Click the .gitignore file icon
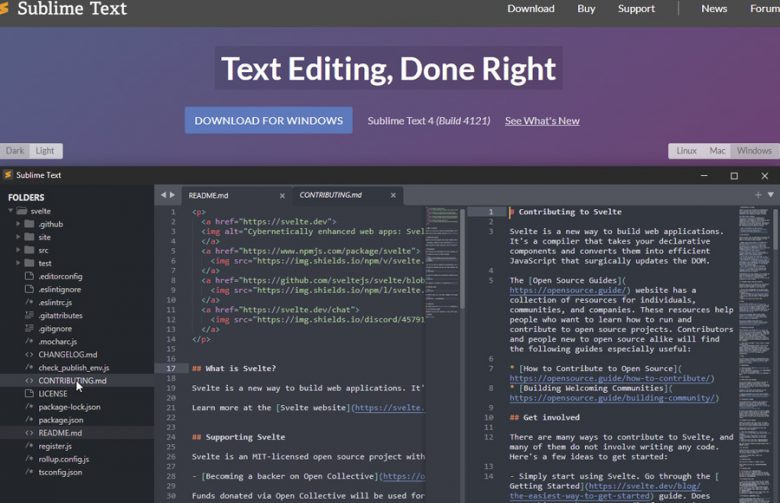The width and height of the screenshot is (780, 503). point(29,328)
